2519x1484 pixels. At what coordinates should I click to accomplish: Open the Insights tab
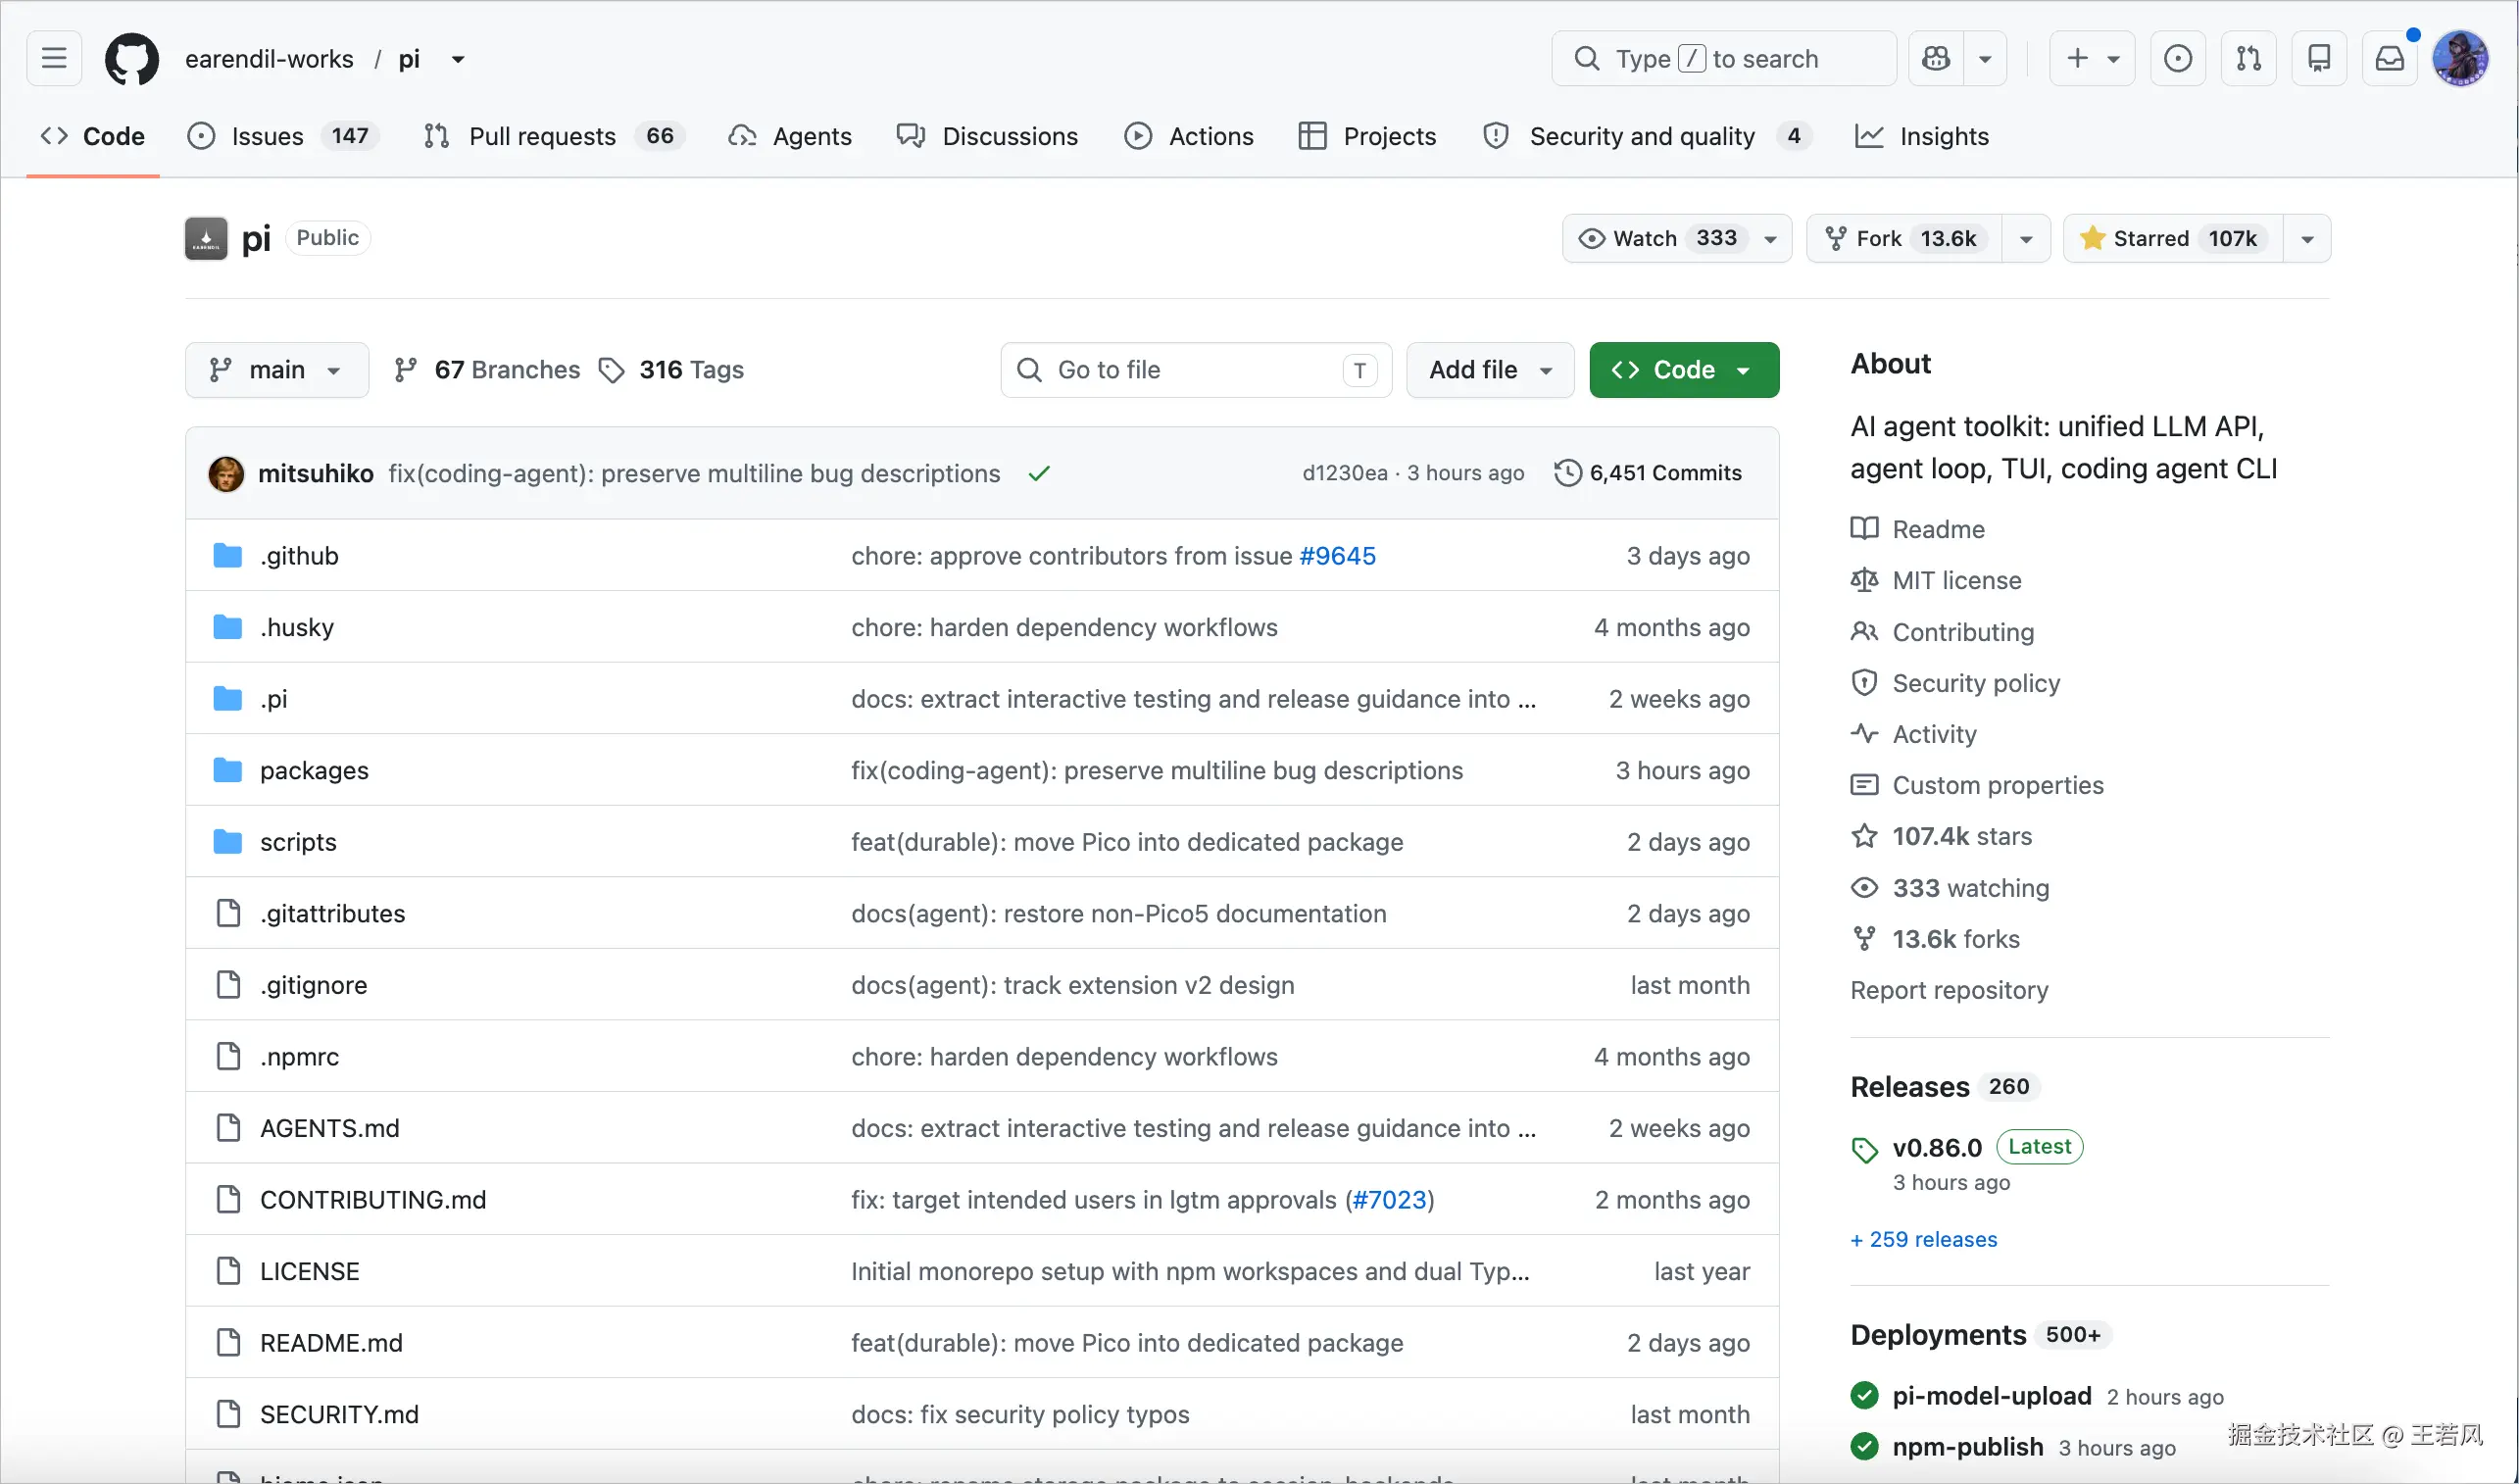(1922, 136)
